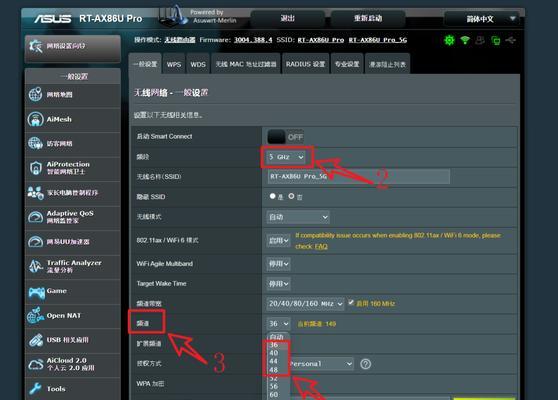Open Parental Controls family icon

pyautogui.click(x=36, y=193)
